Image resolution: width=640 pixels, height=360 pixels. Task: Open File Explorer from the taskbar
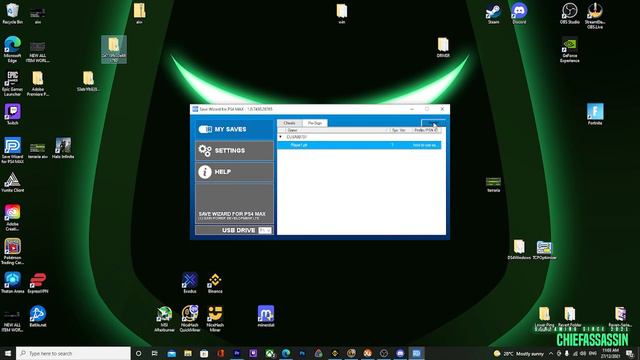tap(188, 353)
